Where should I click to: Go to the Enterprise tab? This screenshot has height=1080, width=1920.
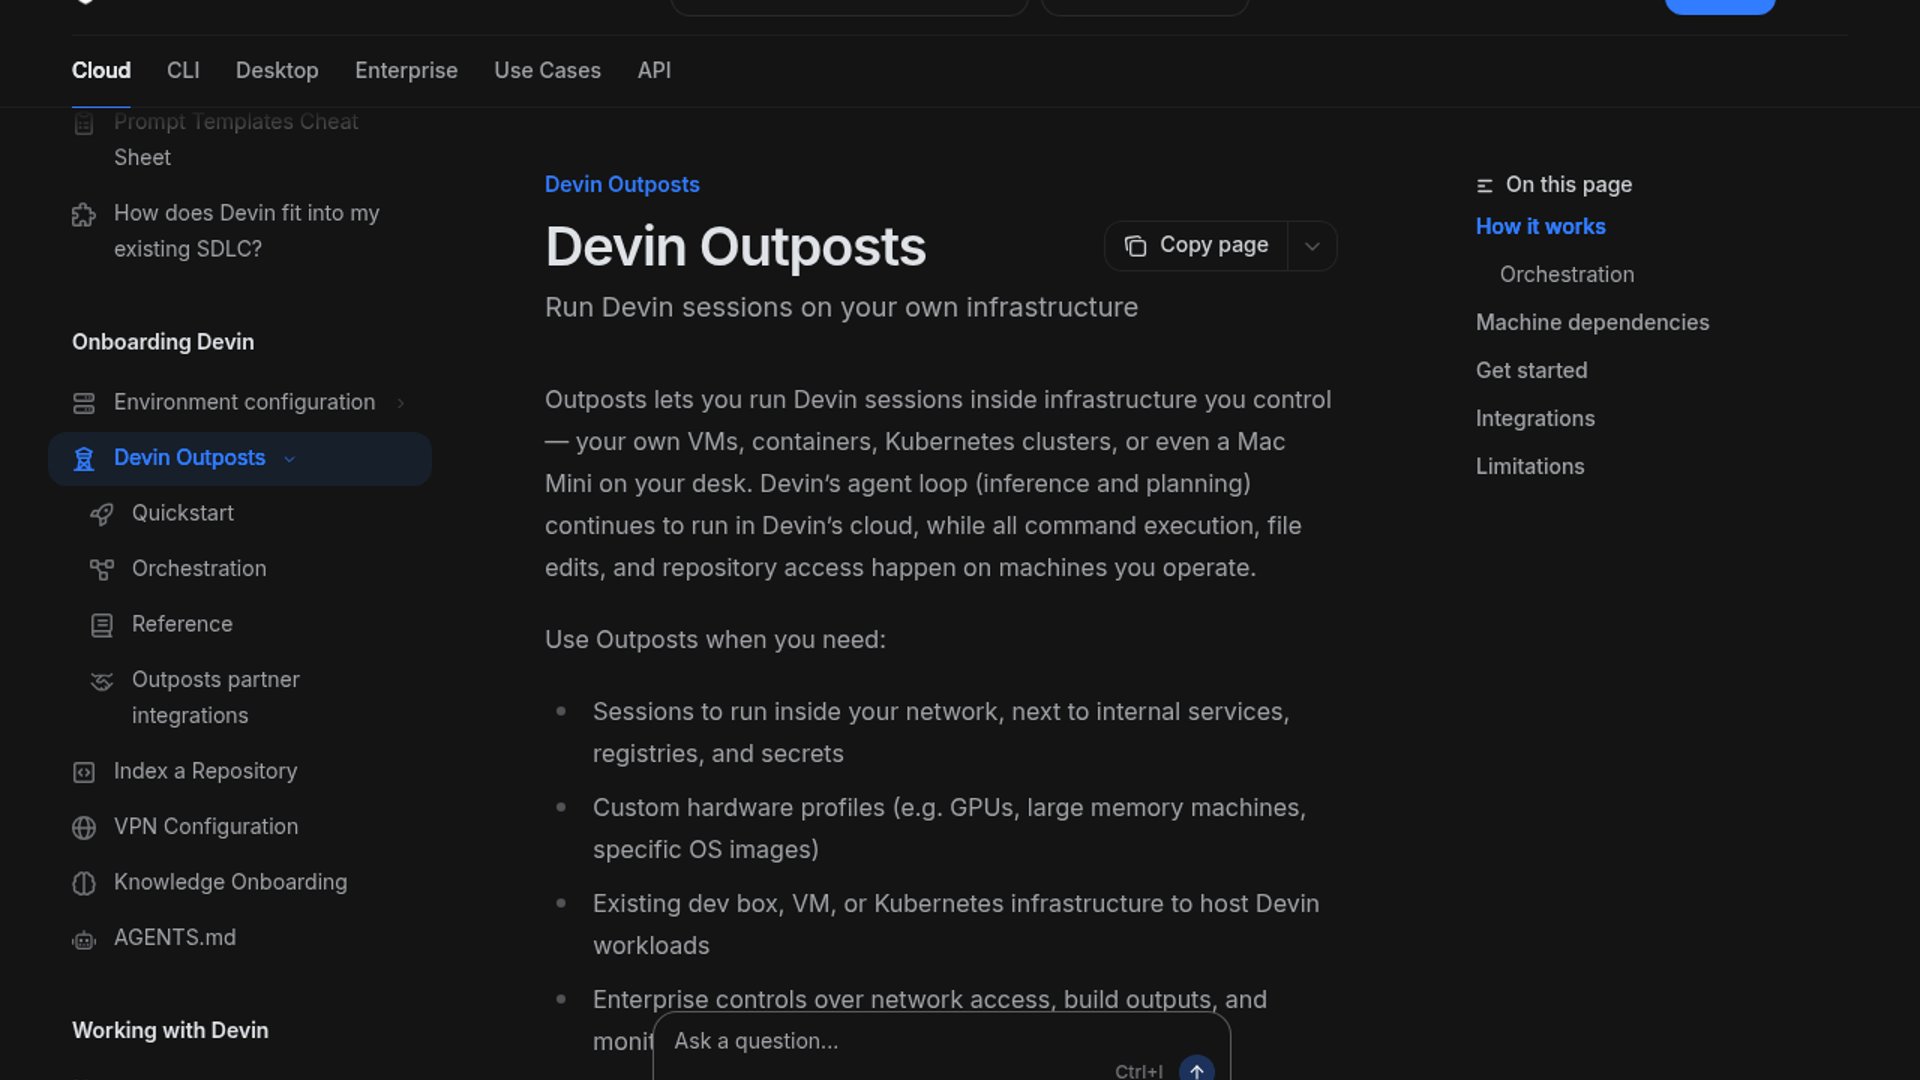pos(406,70)
